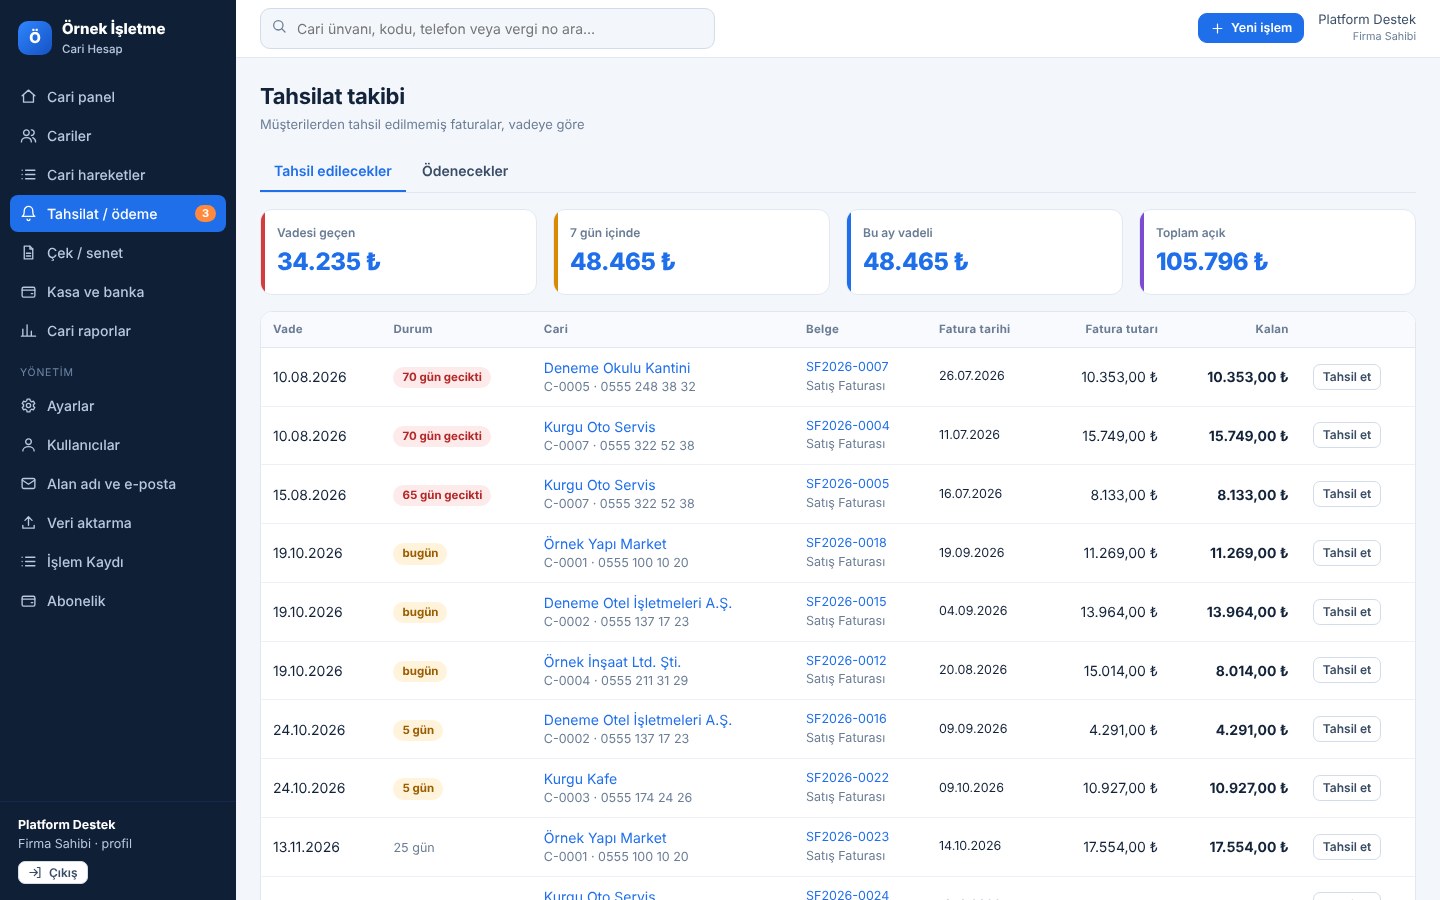Click the Örnek İşletme logo icon
This screenshot has height=900, width=1440.
[35, 37]
